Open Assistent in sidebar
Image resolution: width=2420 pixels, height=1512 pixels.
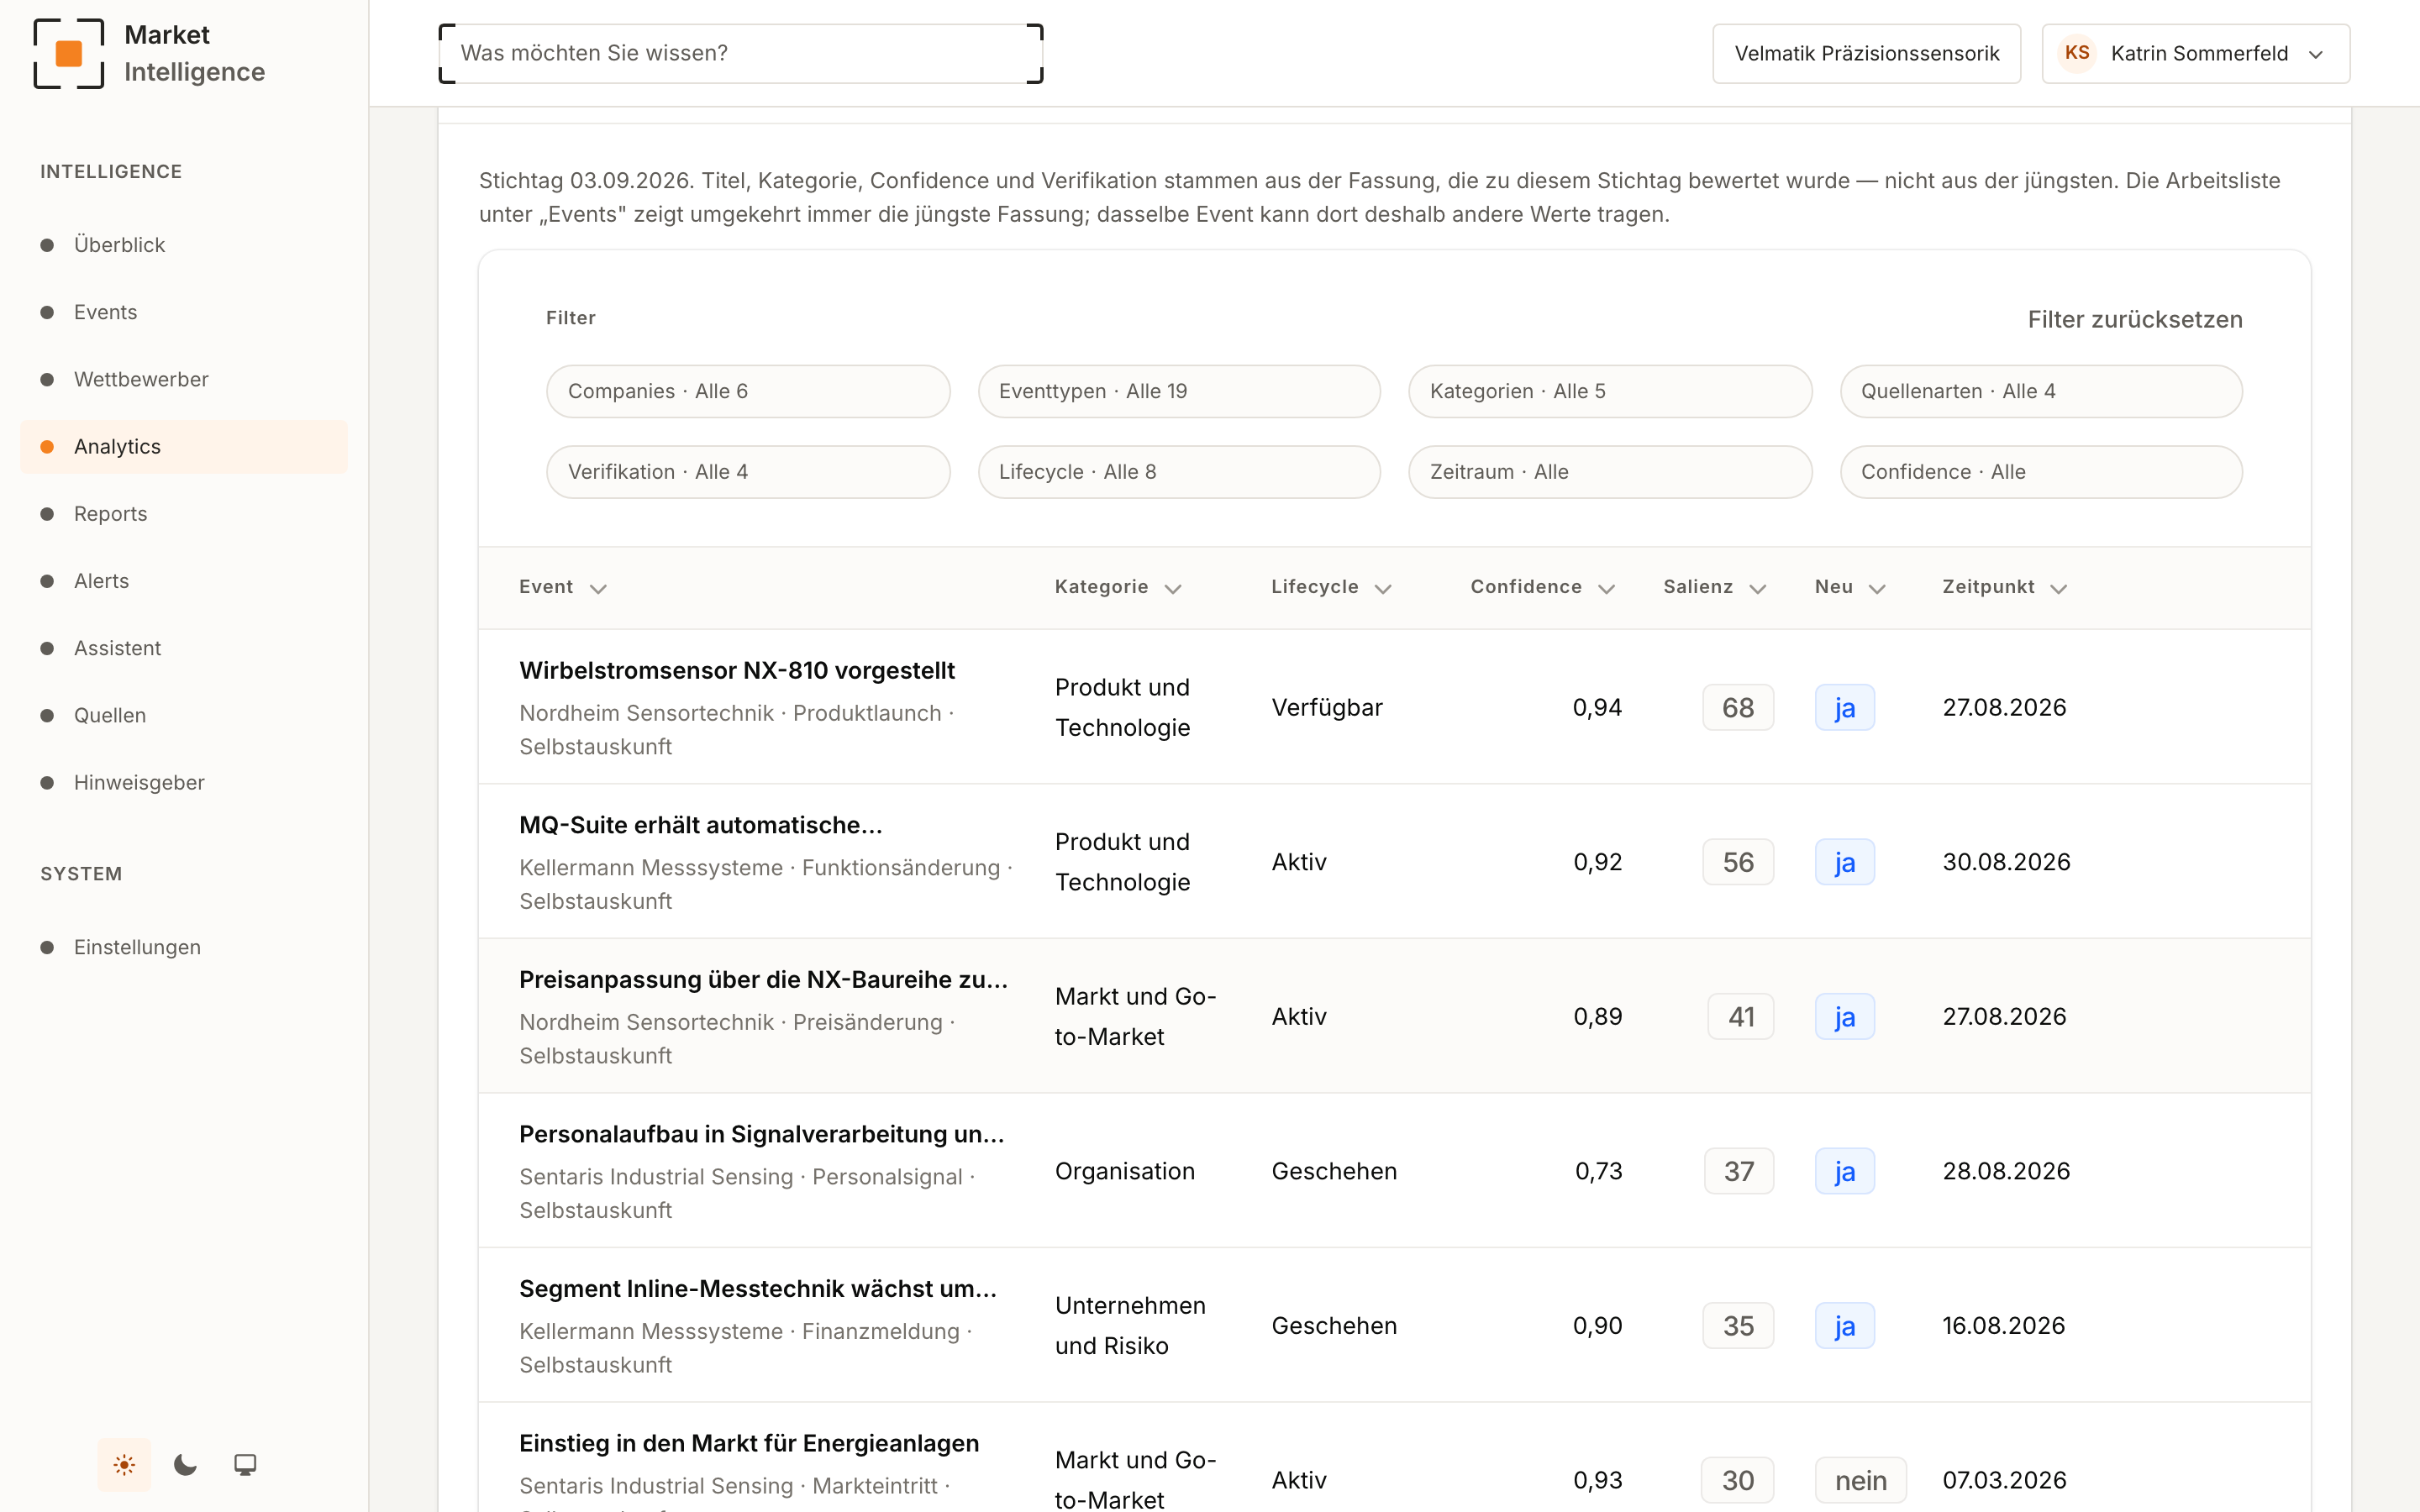(184, 648)
